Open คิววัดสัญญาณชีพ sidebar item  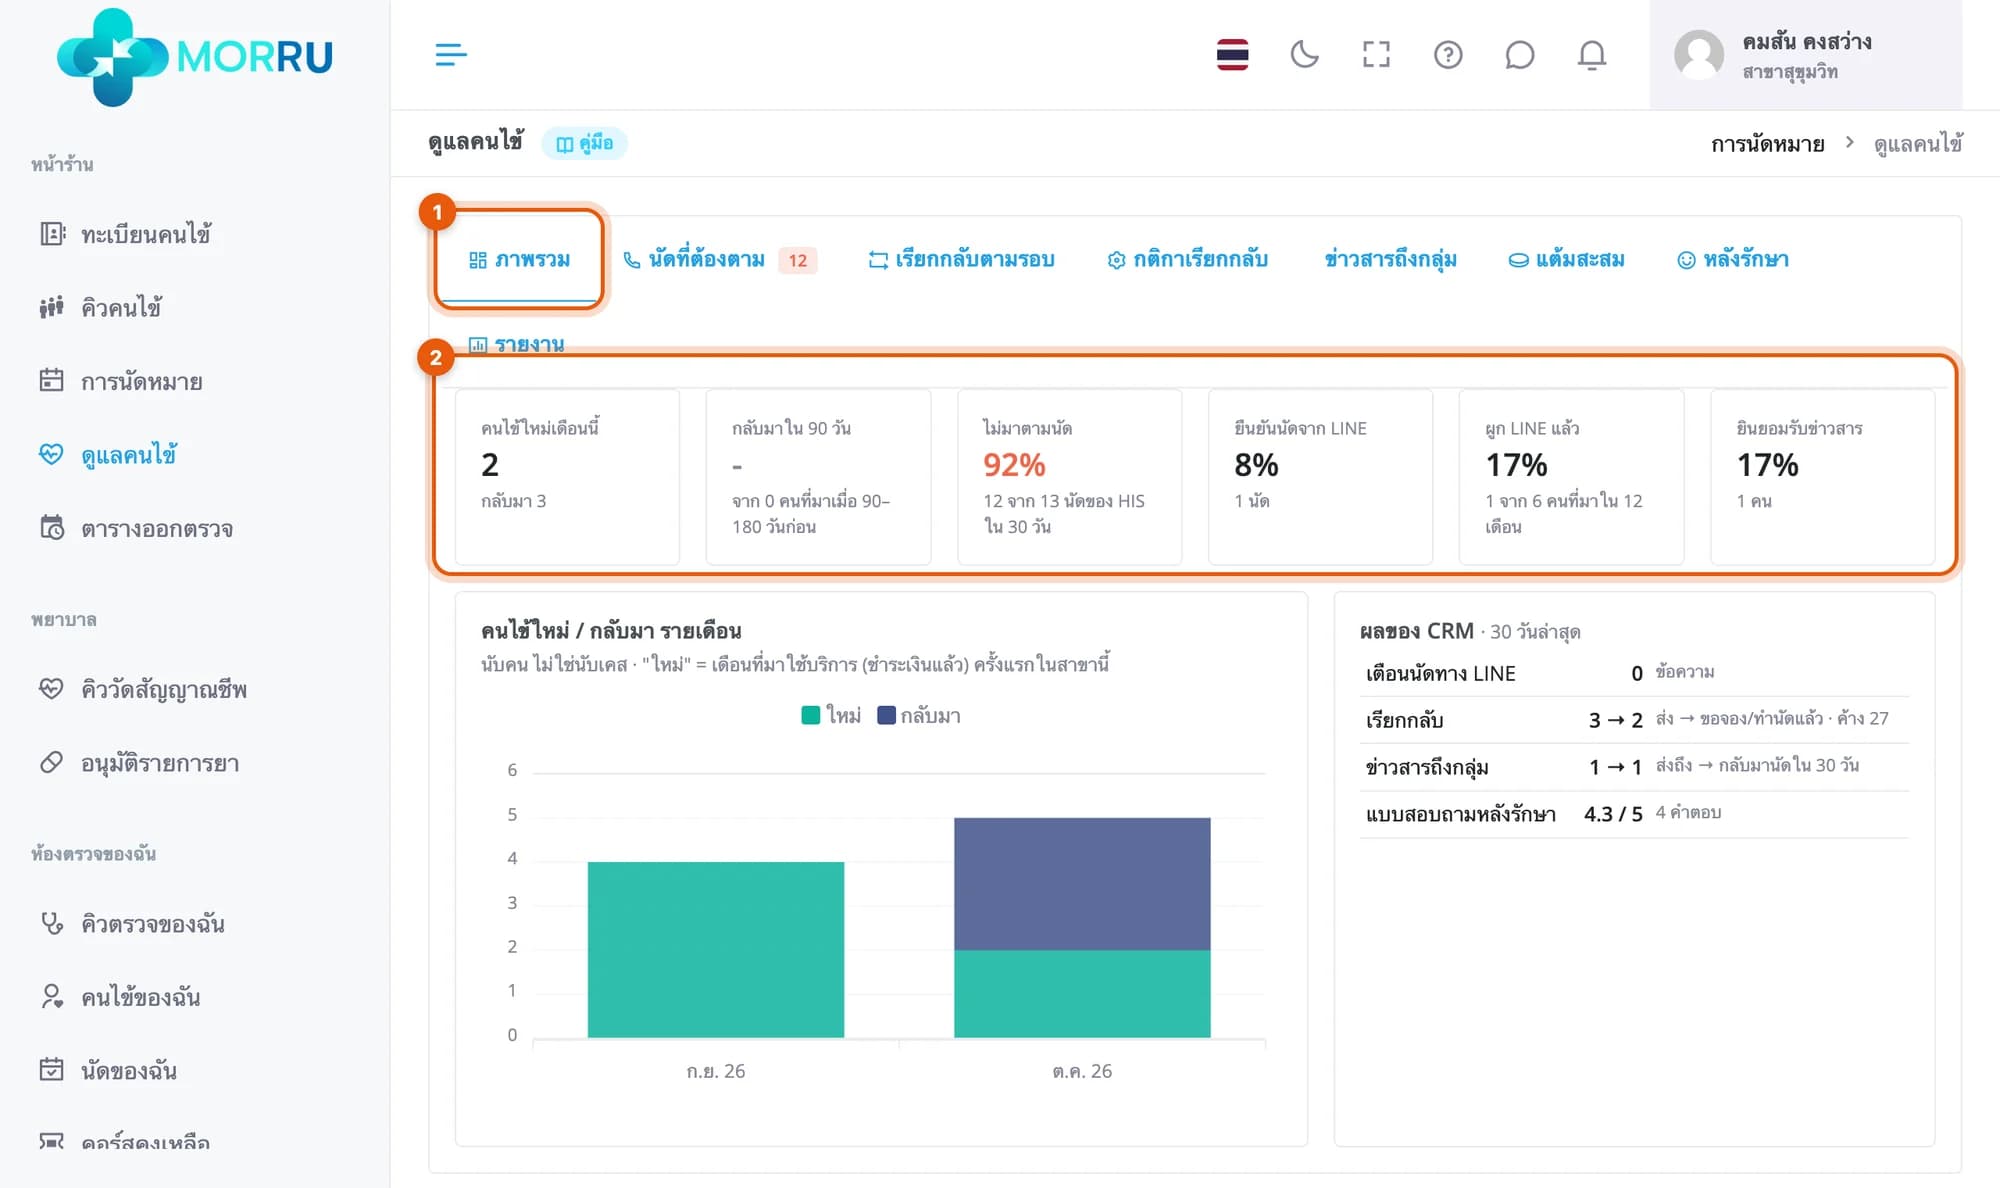pos(143,689)
